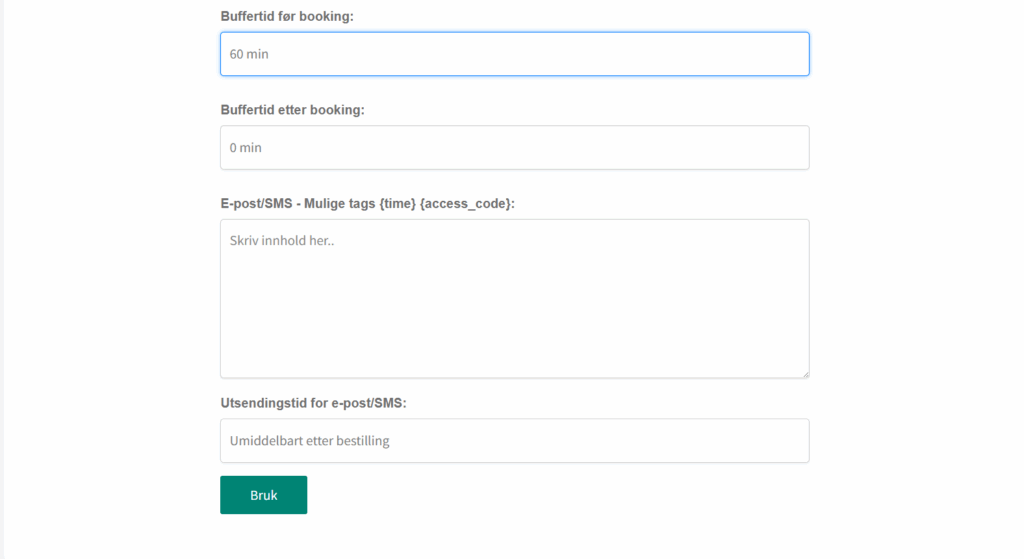The height and width of the screenshot is (559, 1024).
Task: Click the Buffertid etter booking field
Action: [x=514, y=147]
